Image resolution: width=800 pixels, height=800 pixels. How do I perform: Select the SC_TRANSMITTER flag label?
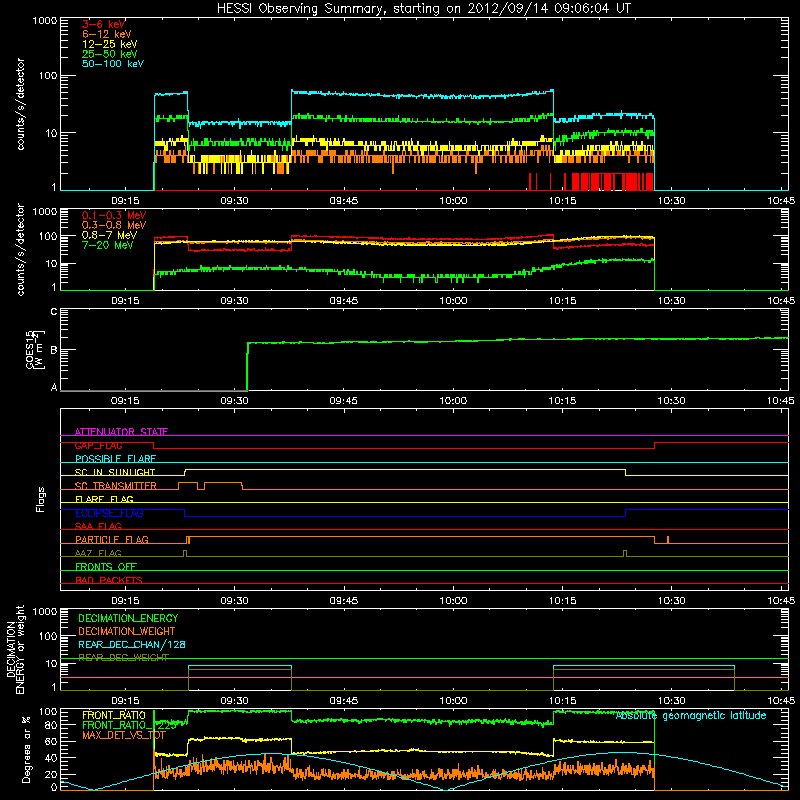115,486
